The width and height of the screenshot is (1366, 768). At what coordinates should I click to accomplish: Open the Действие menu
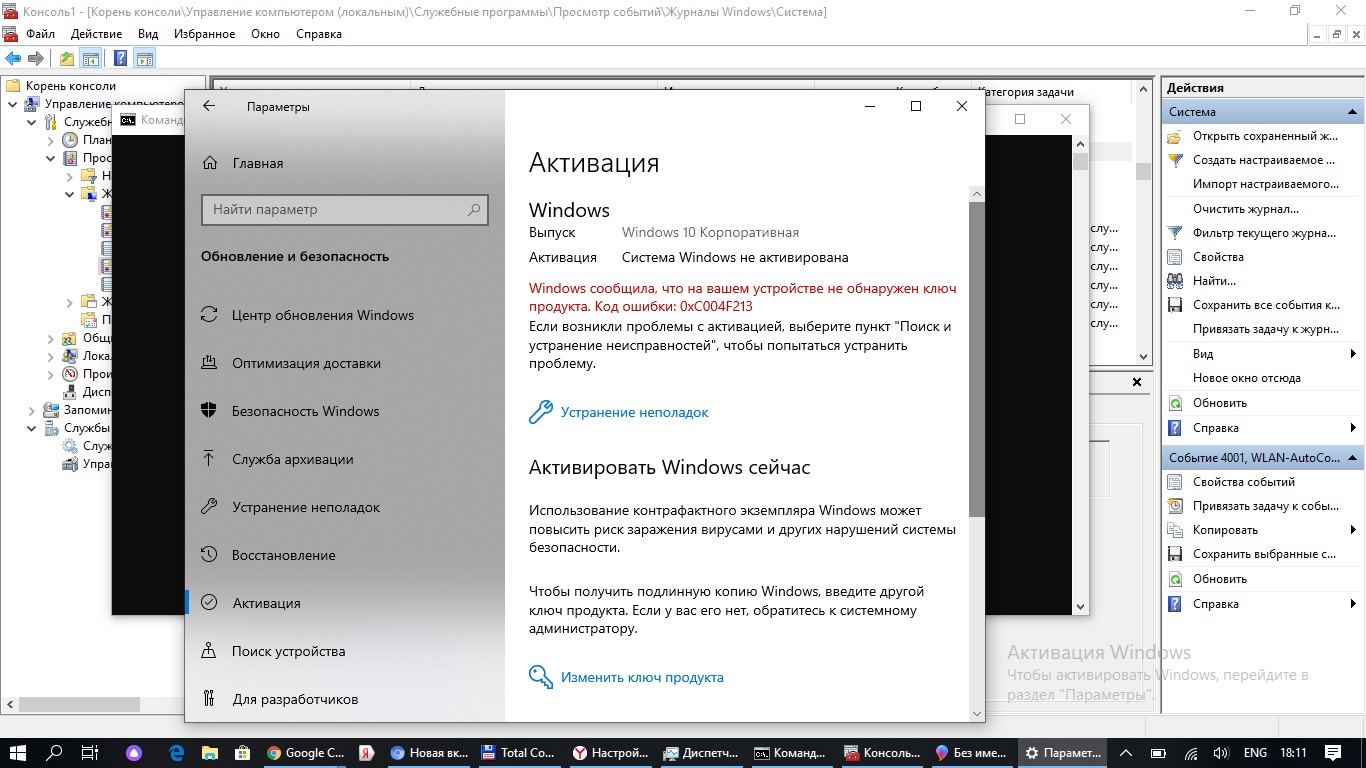97,34
